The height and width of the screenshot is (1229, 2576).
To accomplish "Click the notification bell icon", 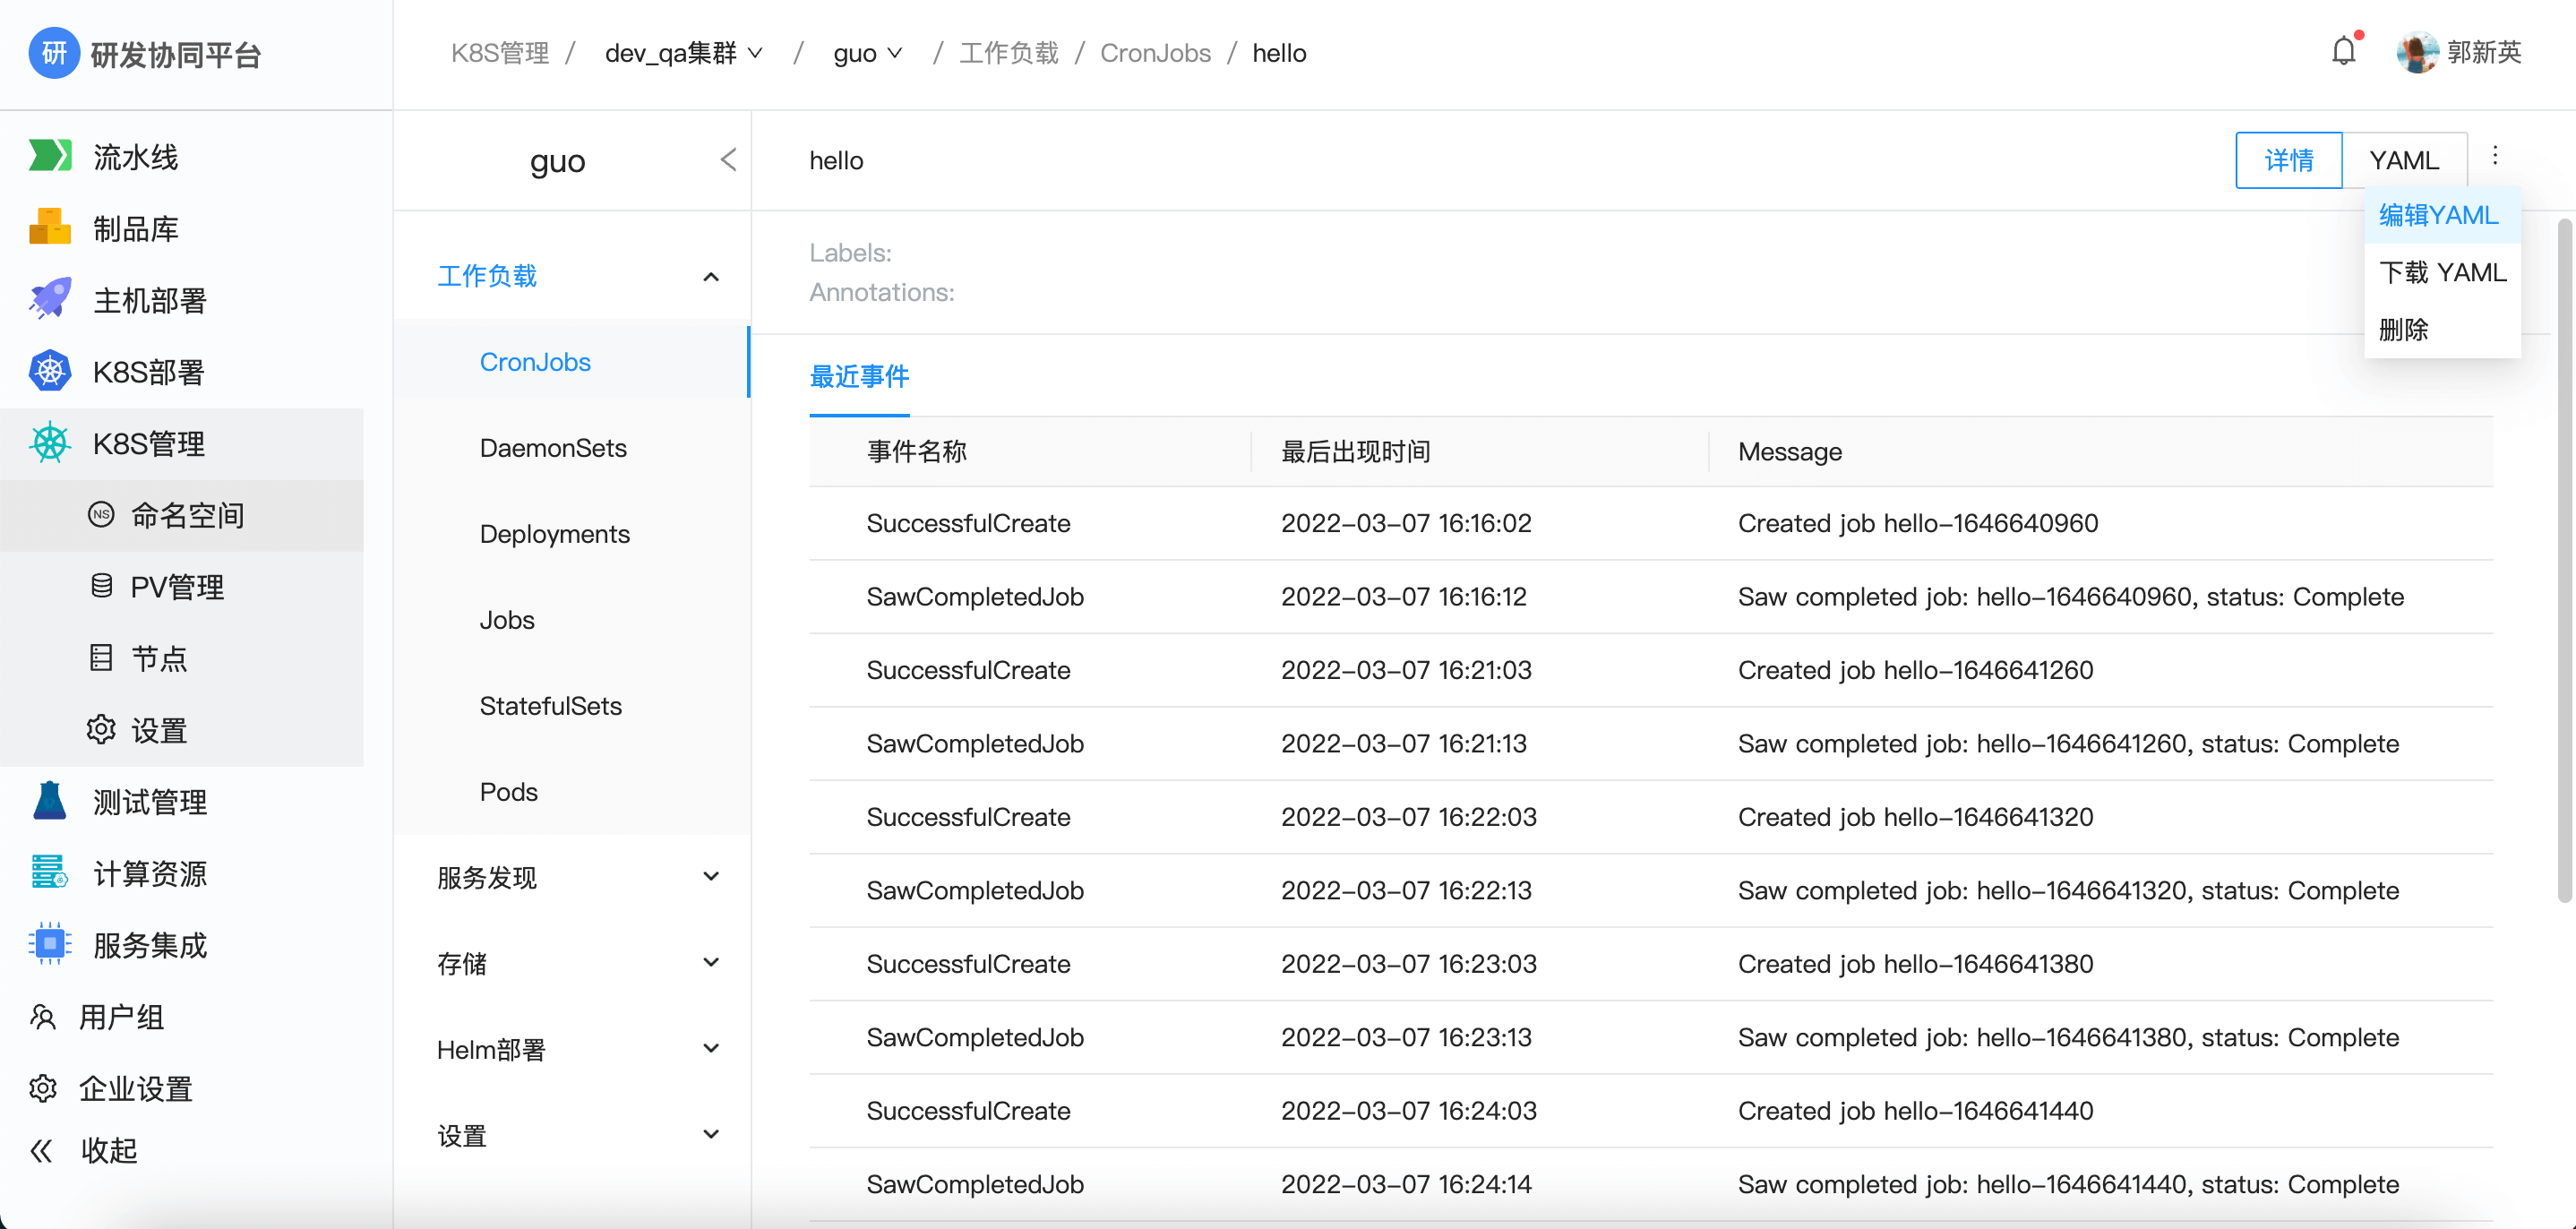I will click(2343, 52).
